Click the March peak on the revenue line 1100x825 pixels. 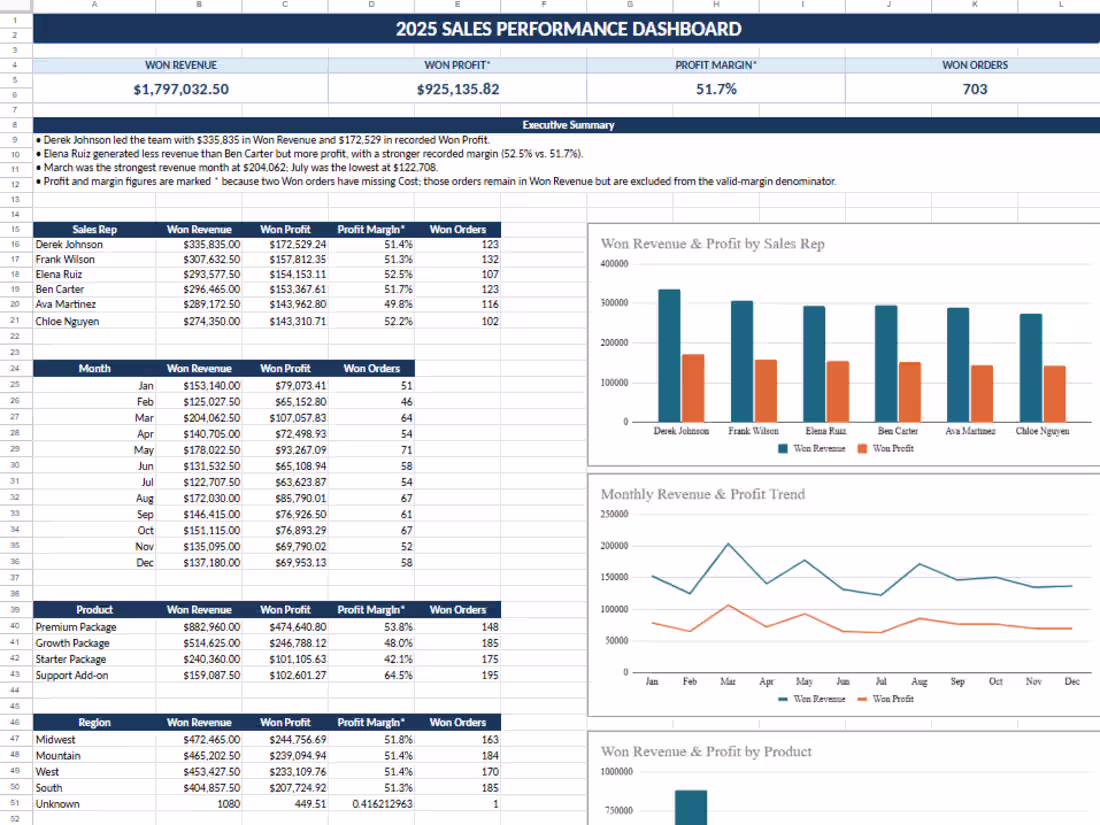click(x=728, y=544)
